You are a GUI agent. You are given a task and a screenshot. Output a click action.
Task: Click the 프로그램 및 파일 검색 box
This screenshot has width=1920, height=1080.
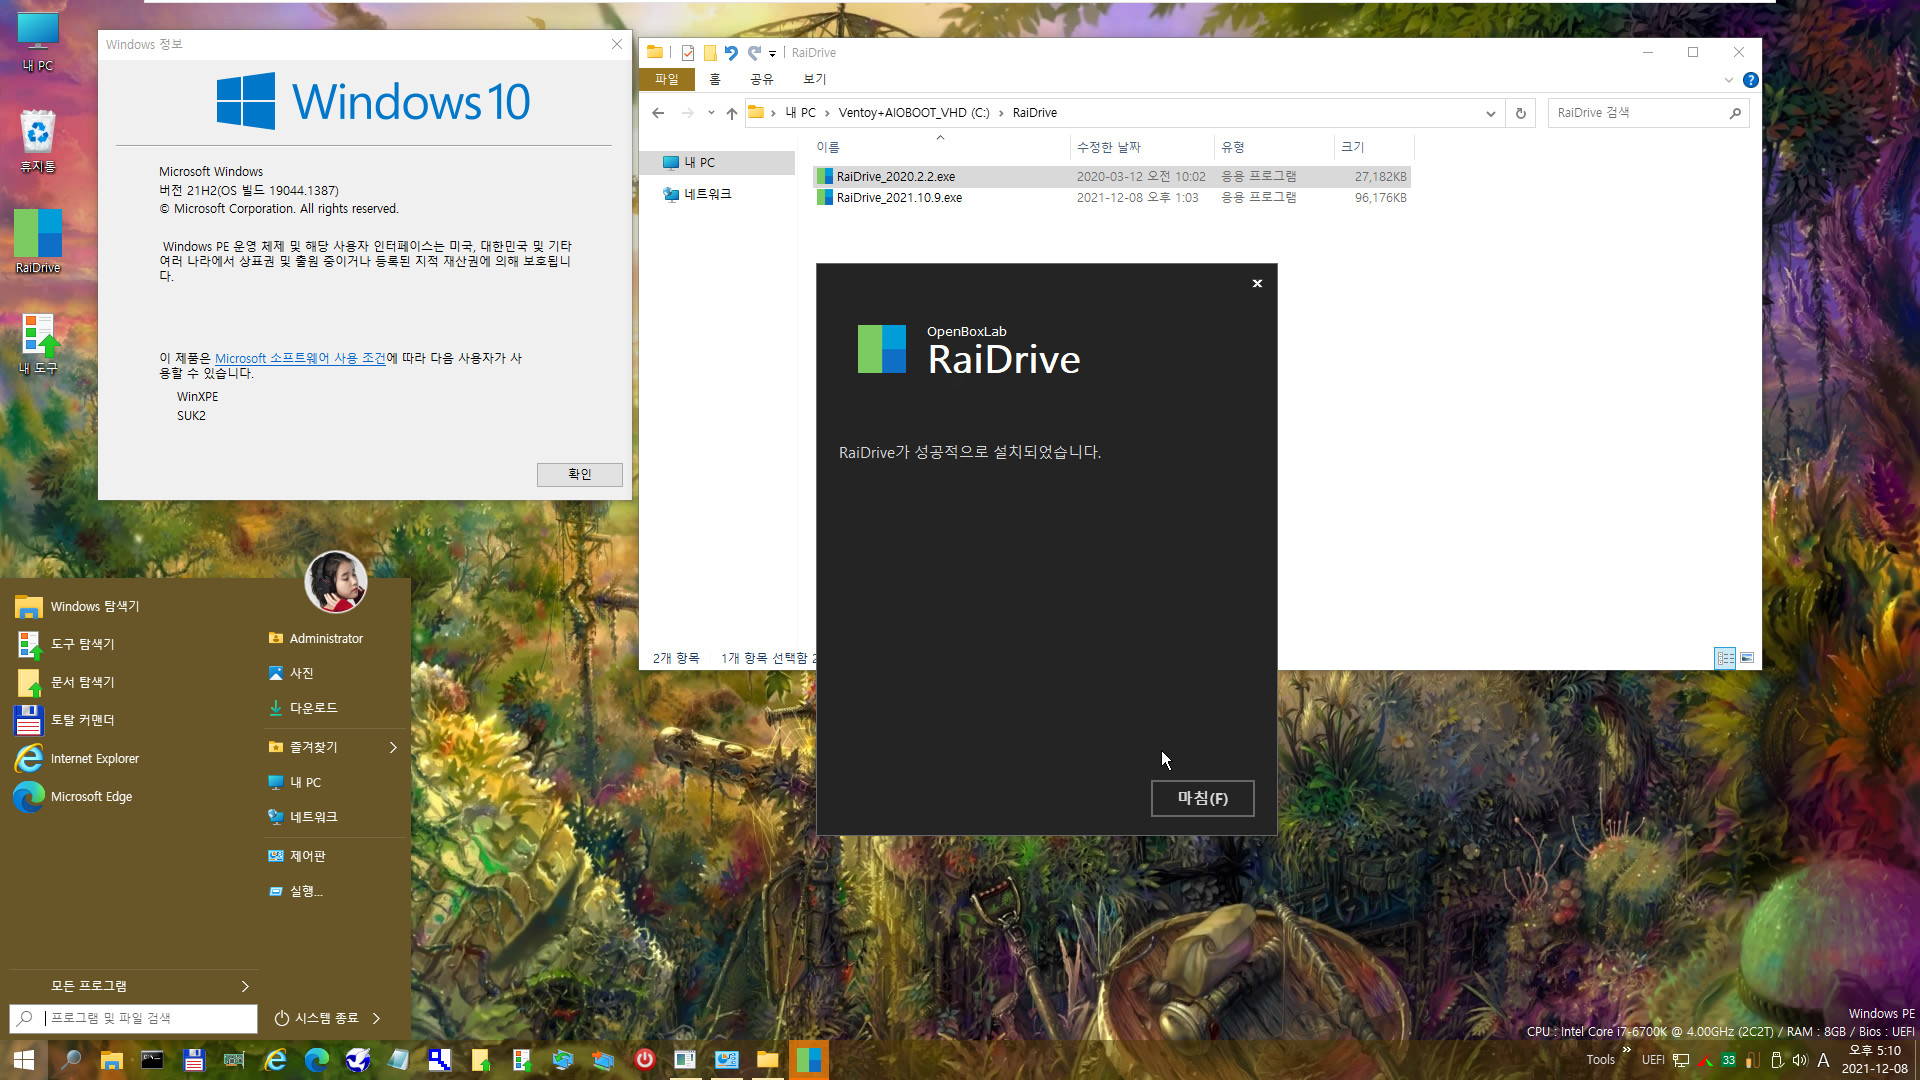coord(133,1018)
